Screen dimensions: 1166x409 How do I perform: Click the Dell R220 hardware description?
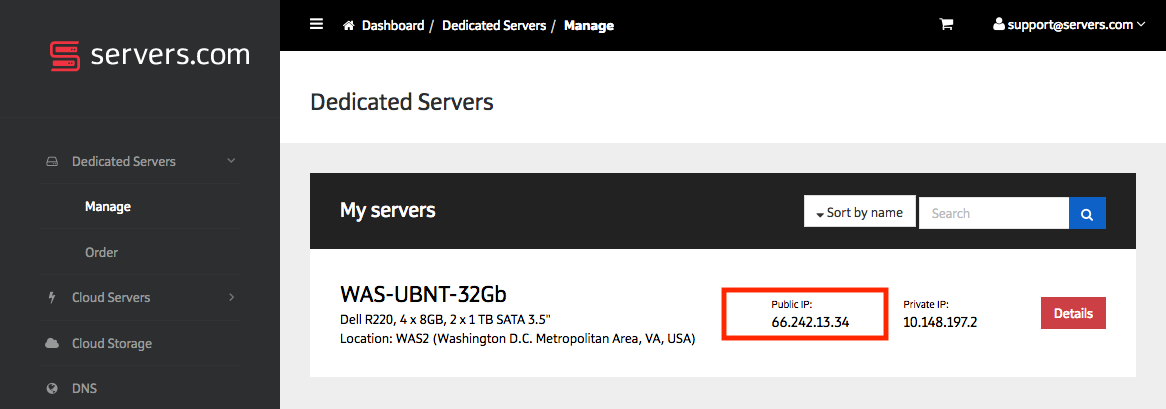(x=445, y=320)
